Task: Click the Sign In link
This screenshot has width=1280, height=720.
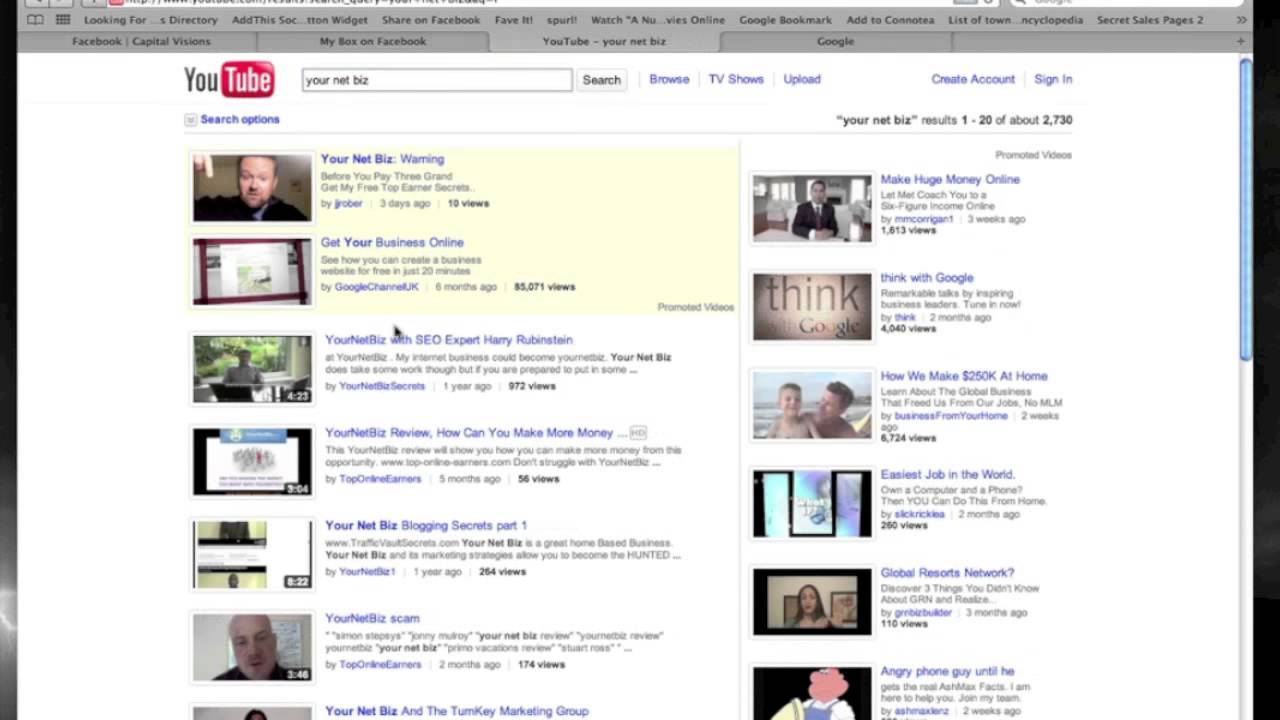Action: [x=1053, y=79]
